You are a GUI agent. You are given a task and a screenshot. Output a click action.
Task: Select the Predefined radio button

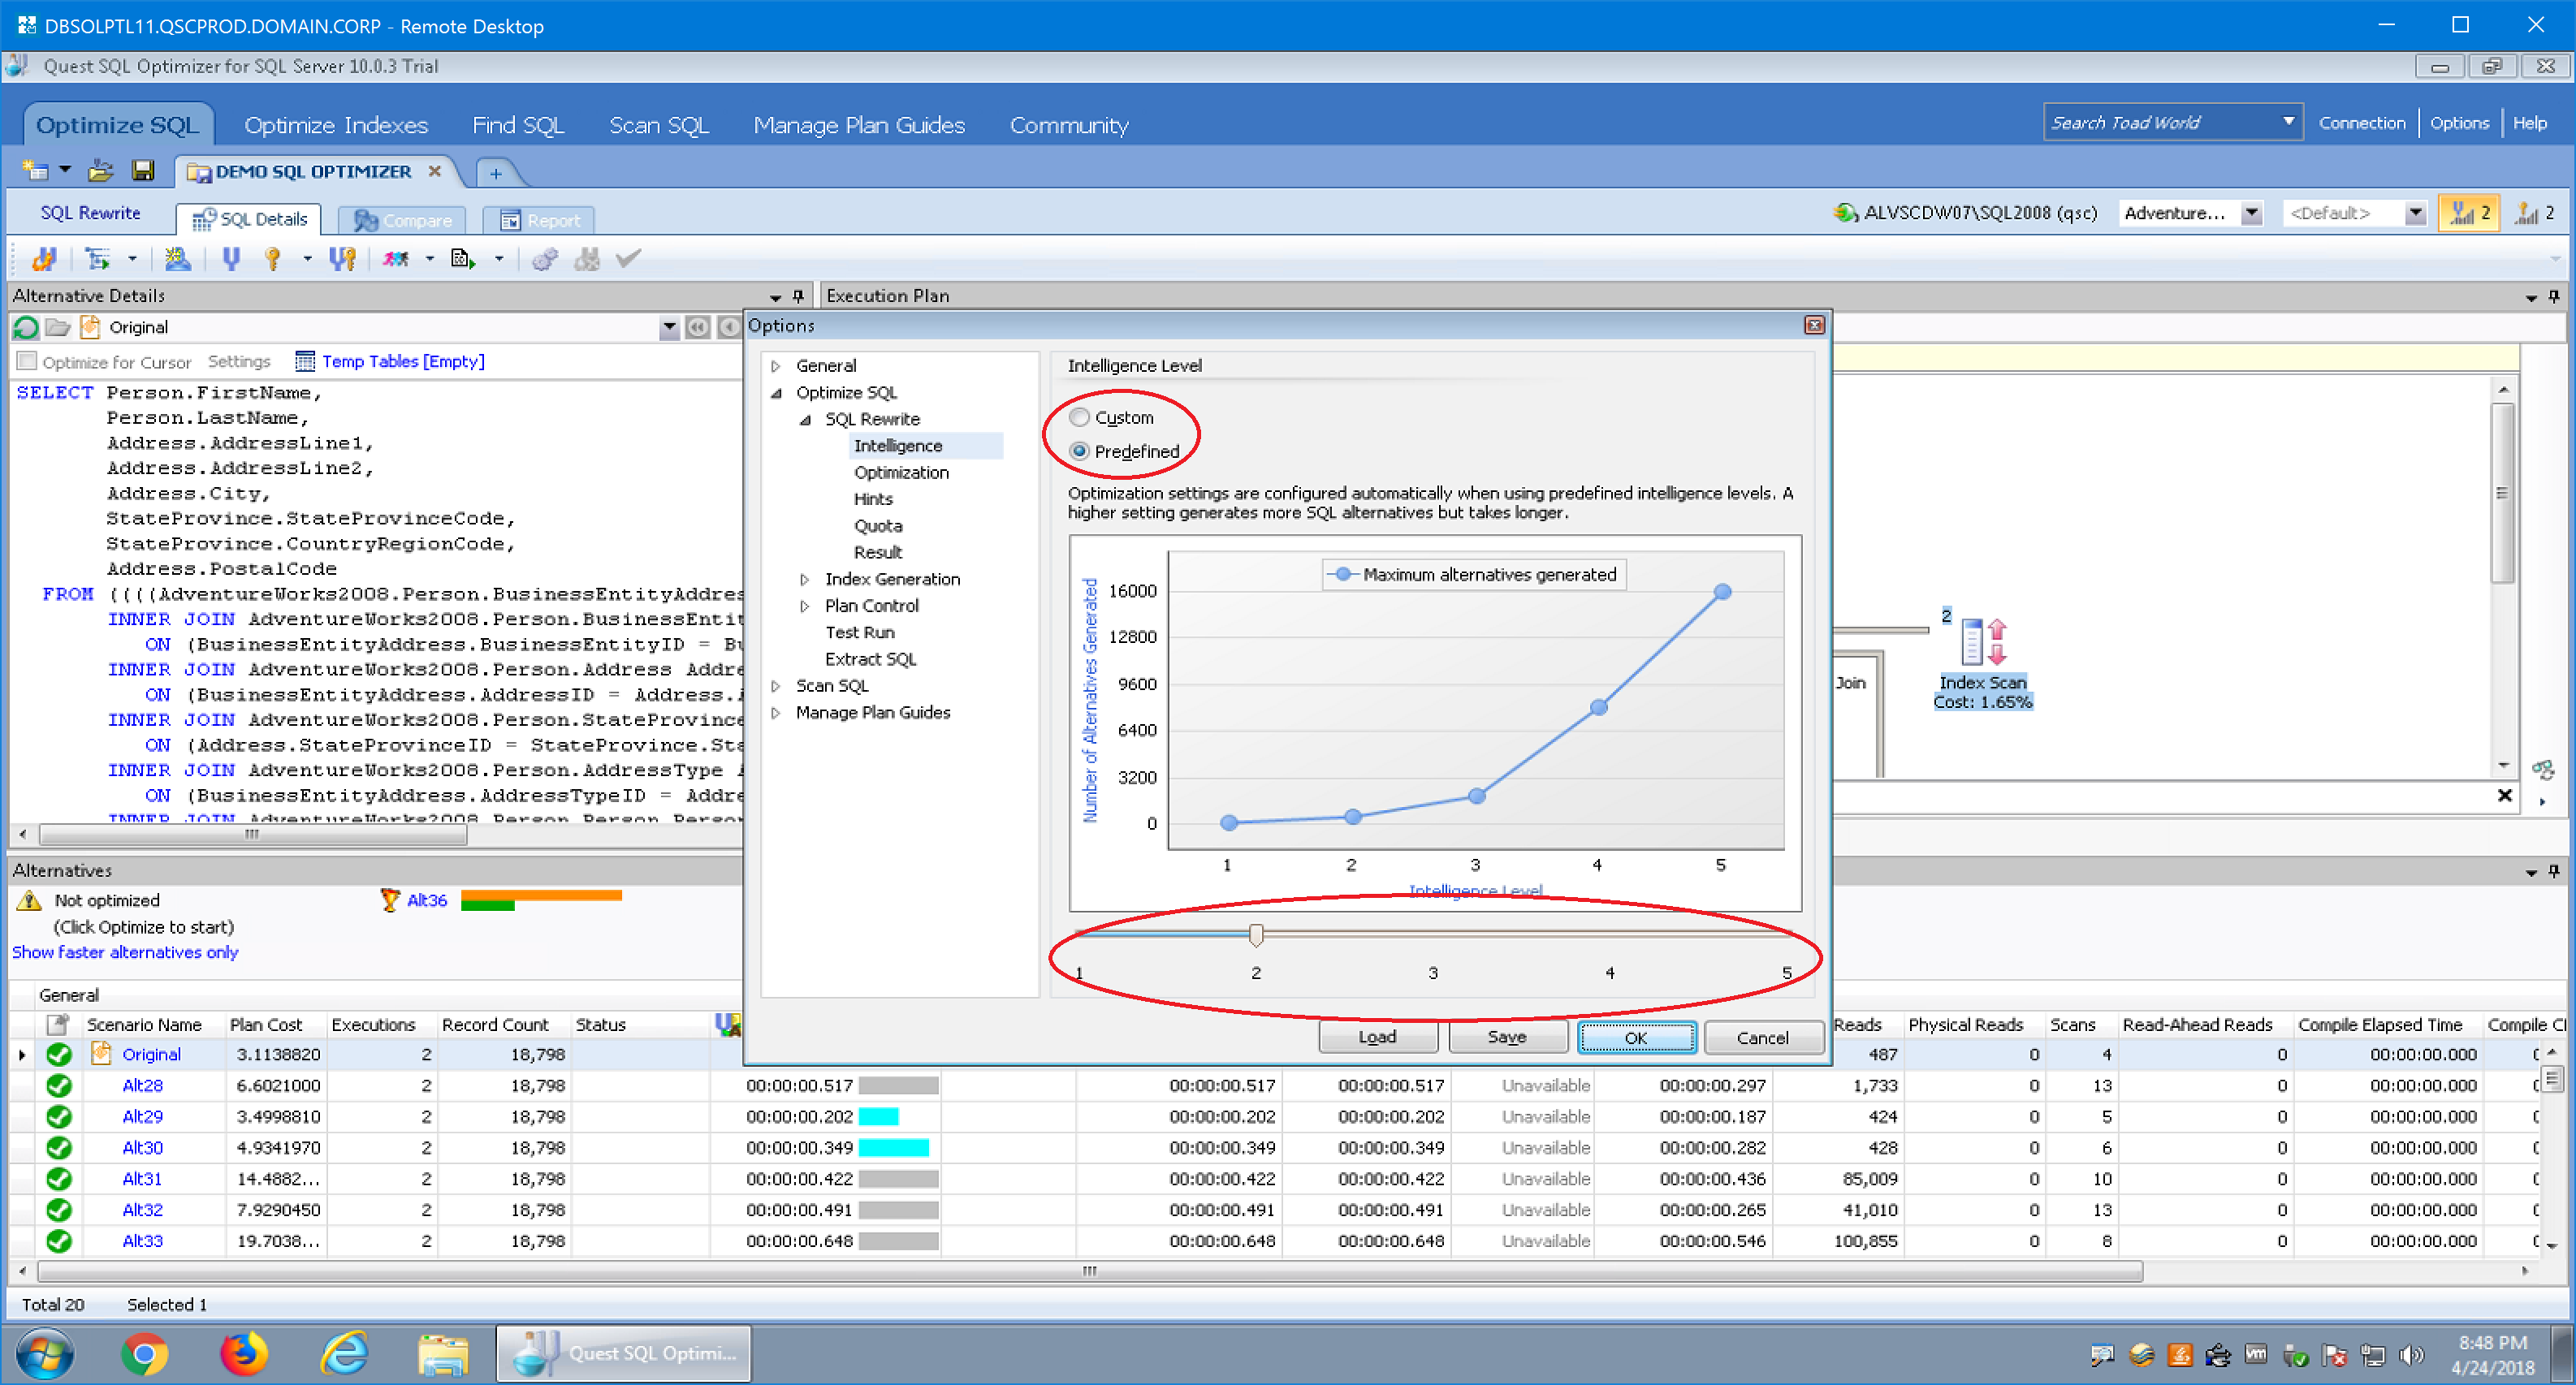click(x=1079, y=451)
